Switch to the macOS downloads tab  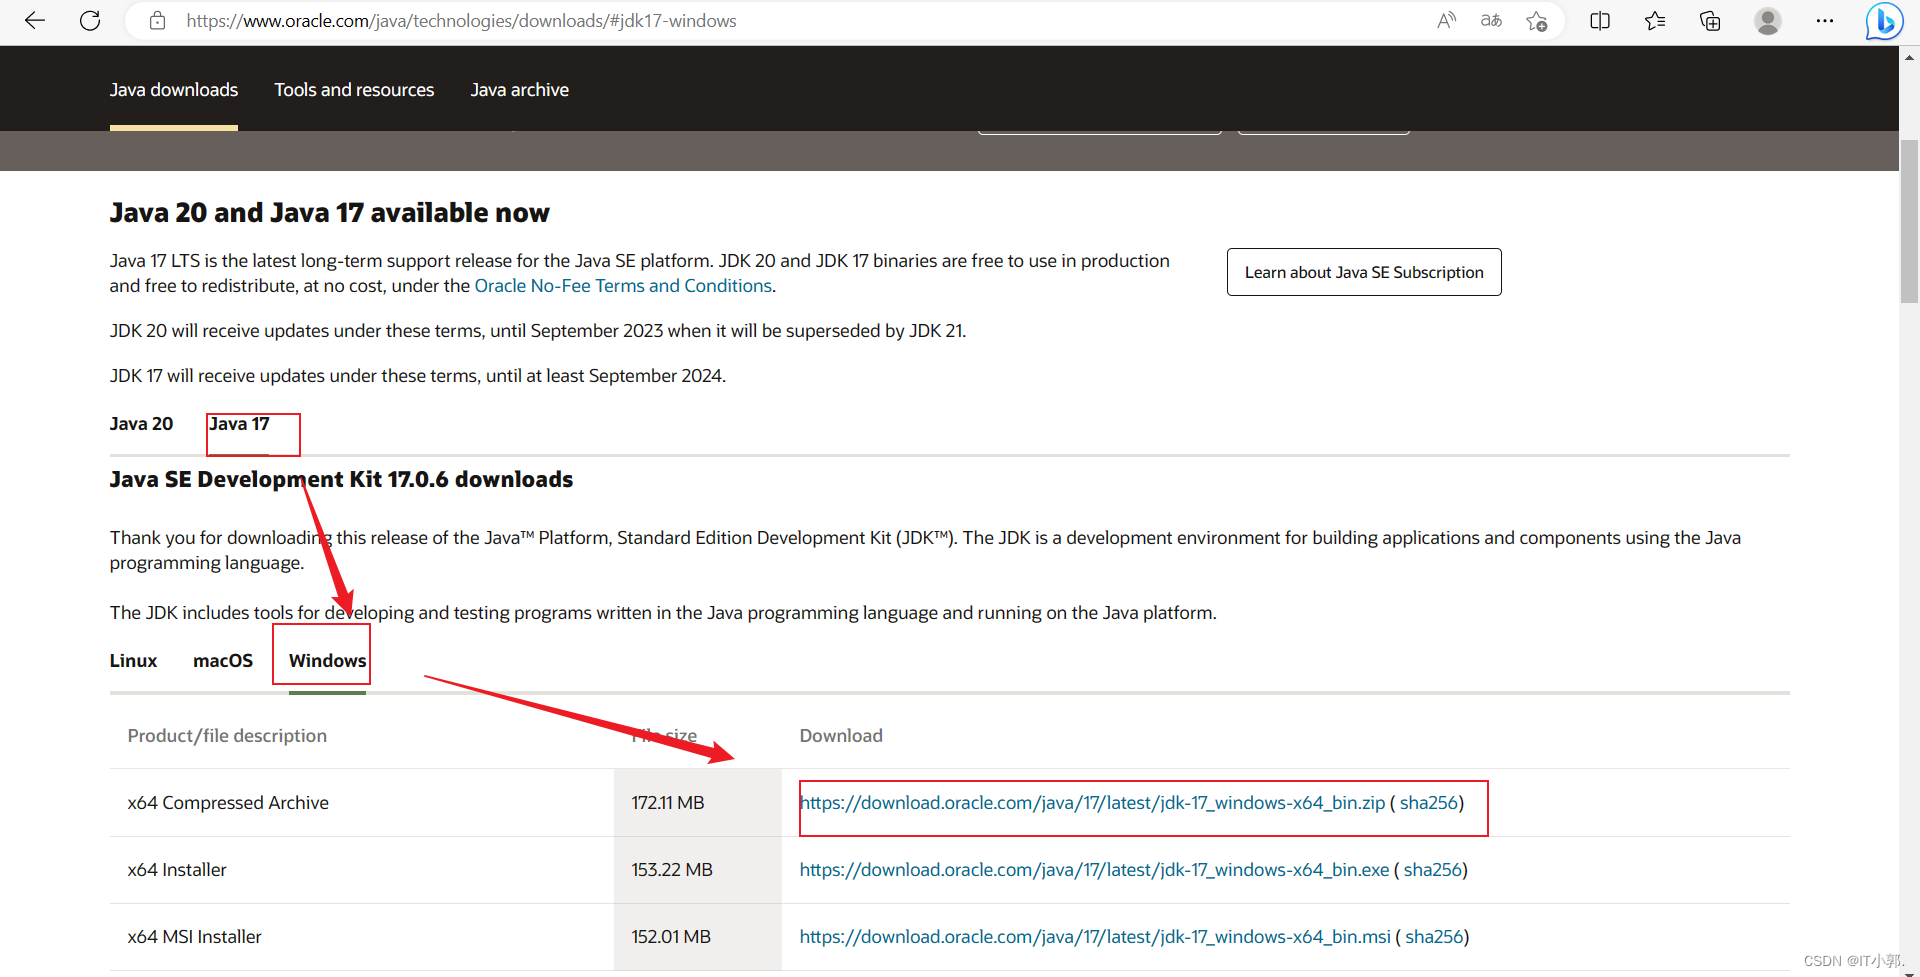(223, 661)
